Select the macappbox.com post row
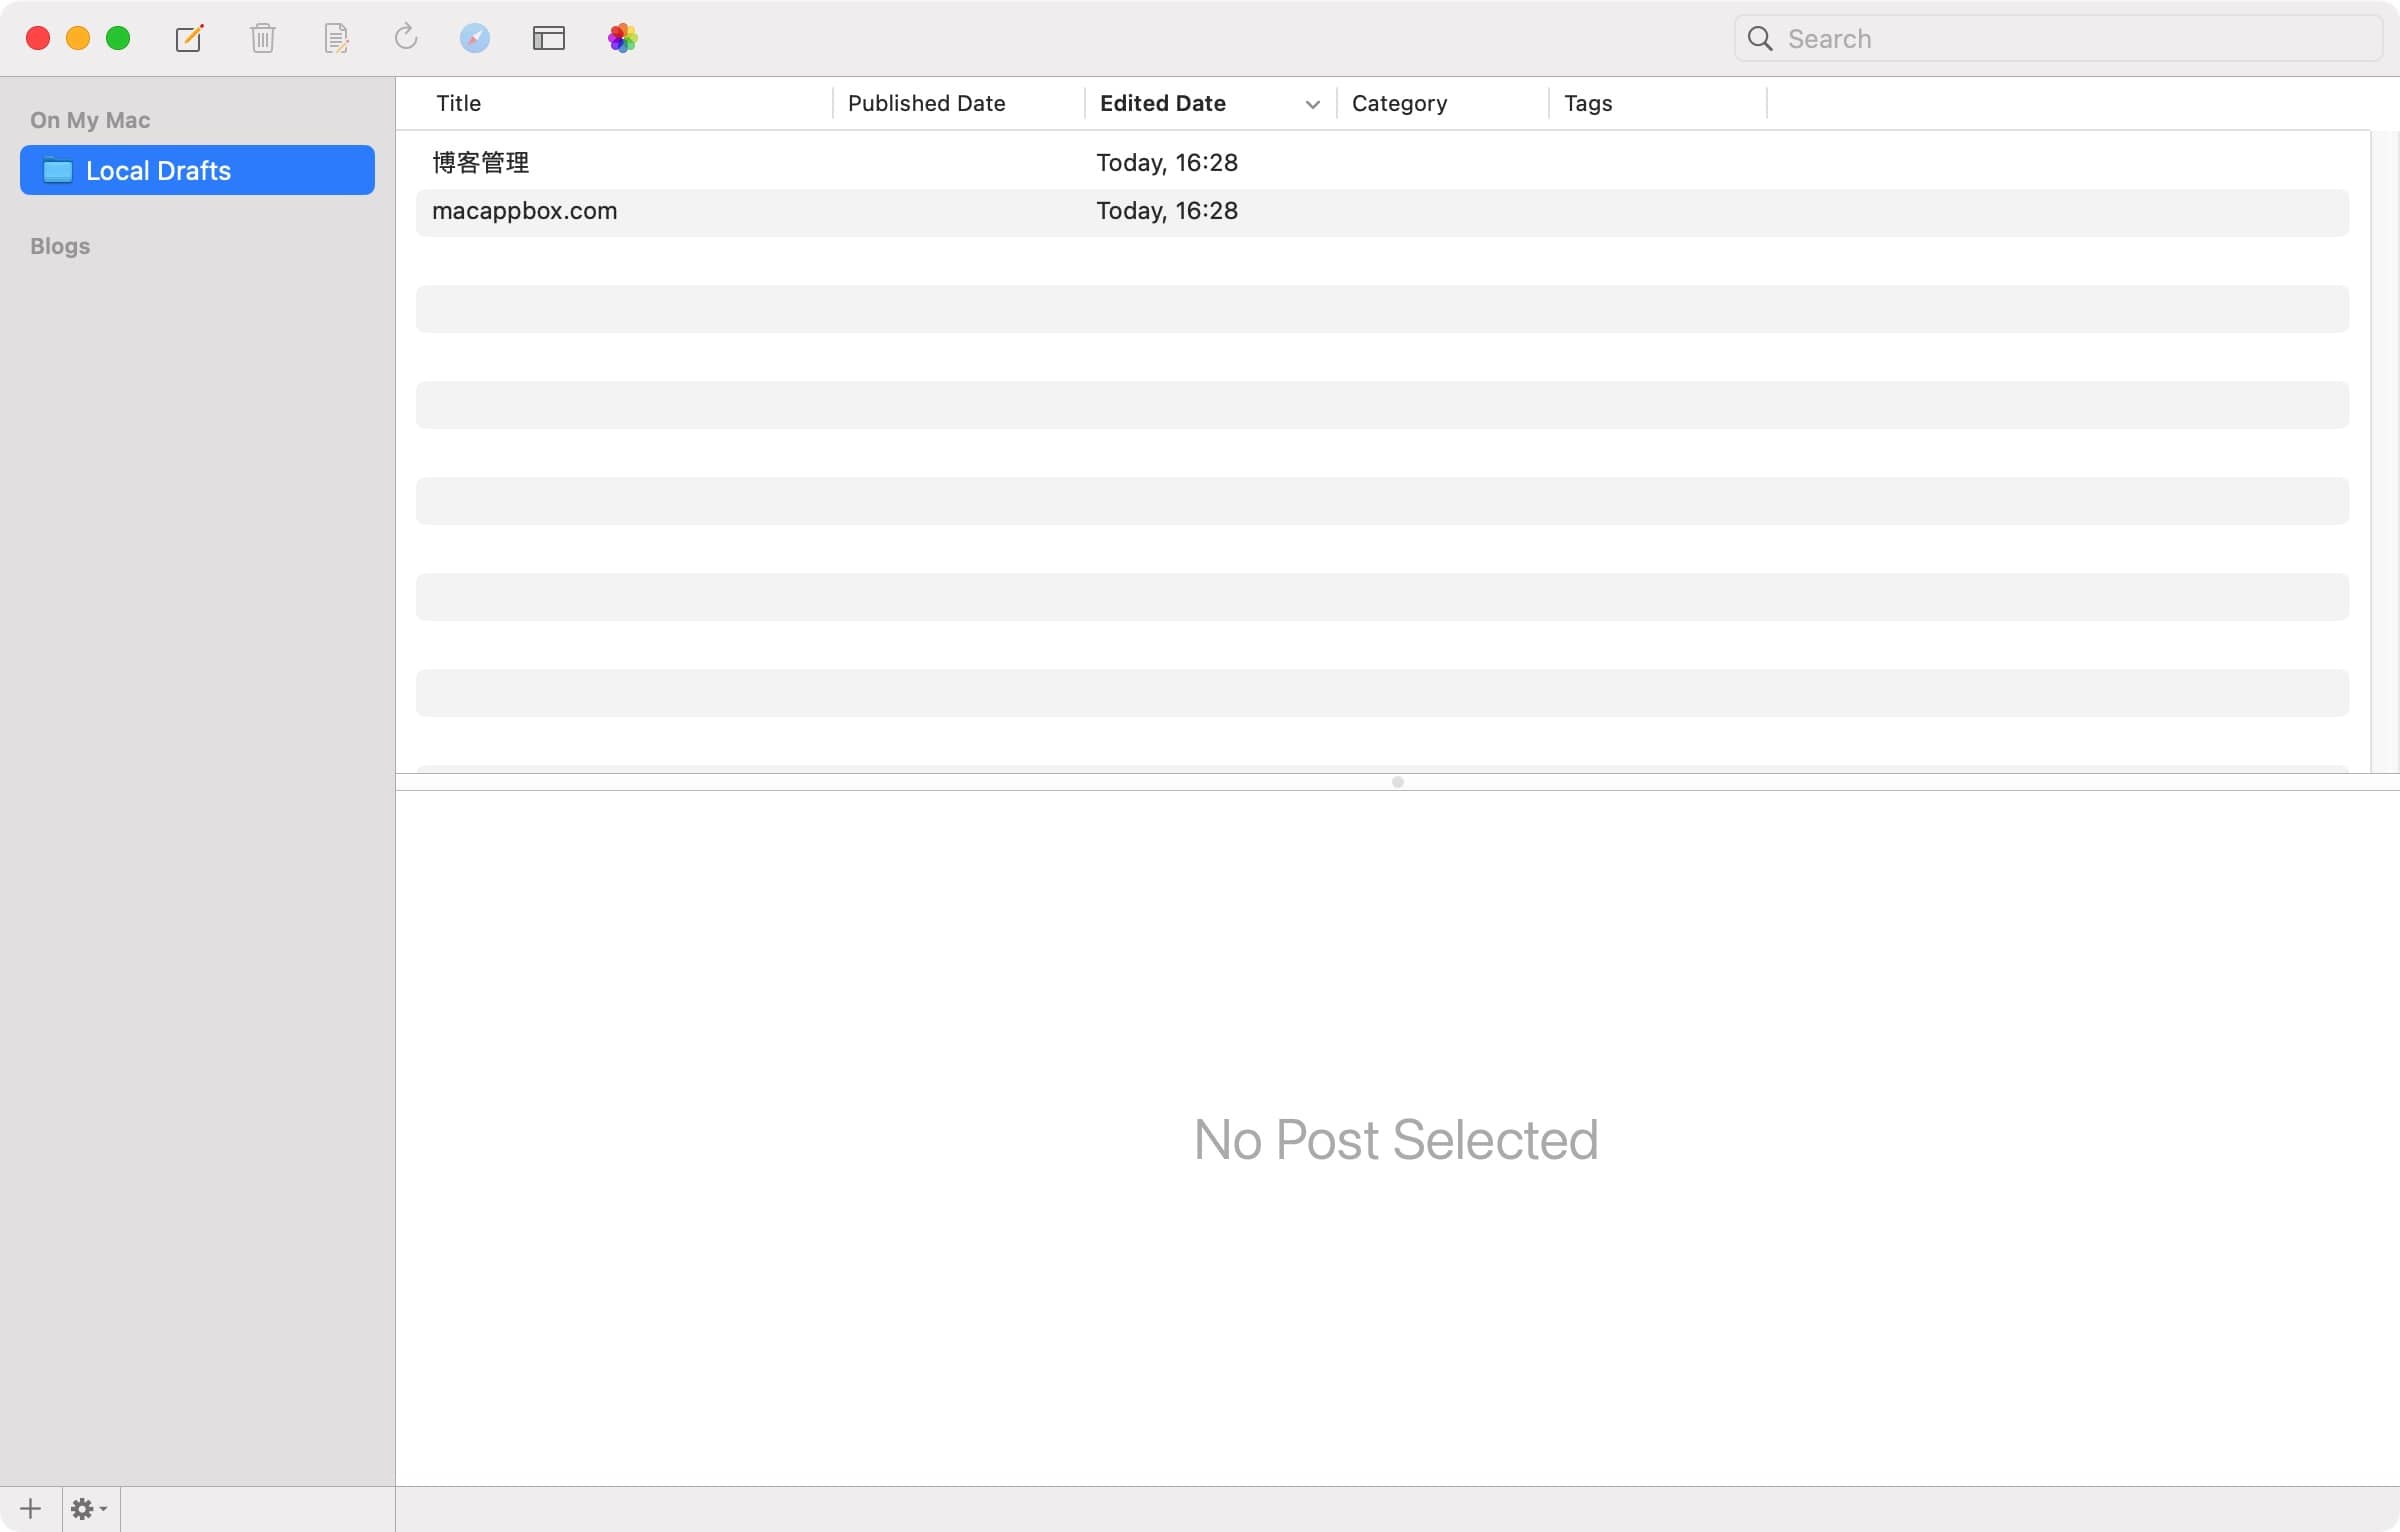 [1382, 212]
